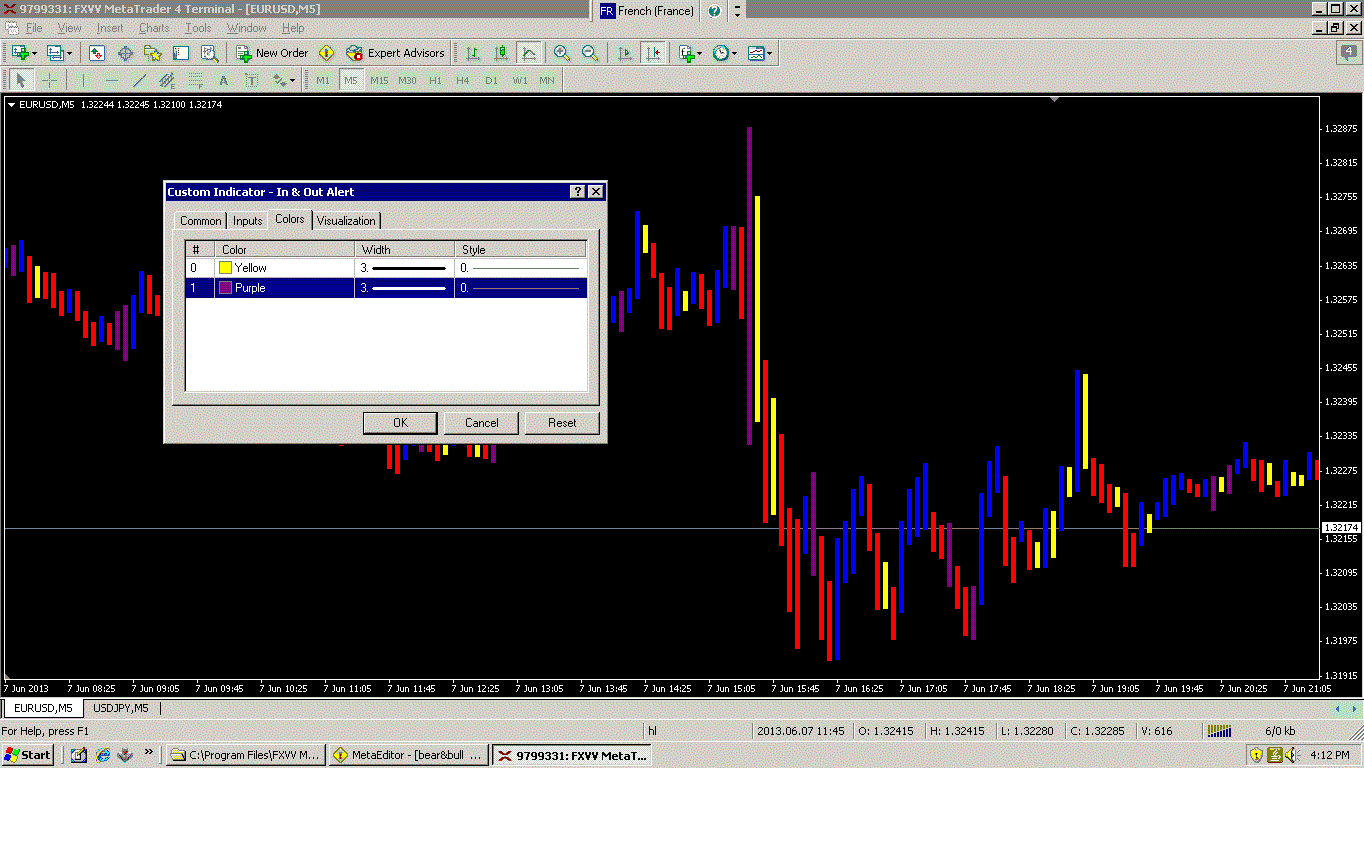Click the OK button in dialog
Image resolution: width=1364 pixels, height=864 pixels.
400,423
